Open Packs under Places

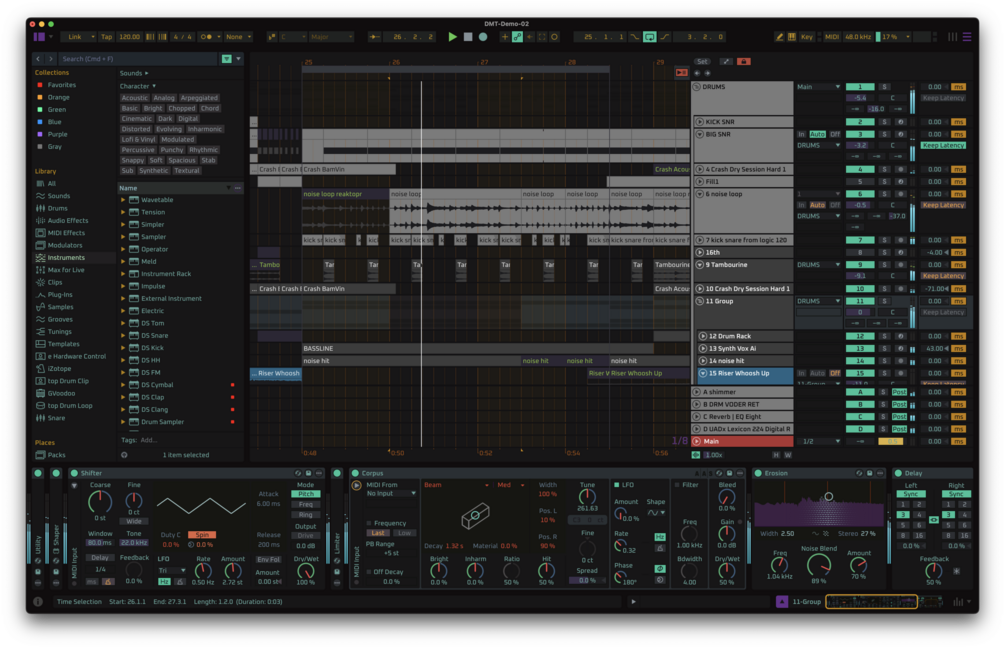tap(56, 455)
